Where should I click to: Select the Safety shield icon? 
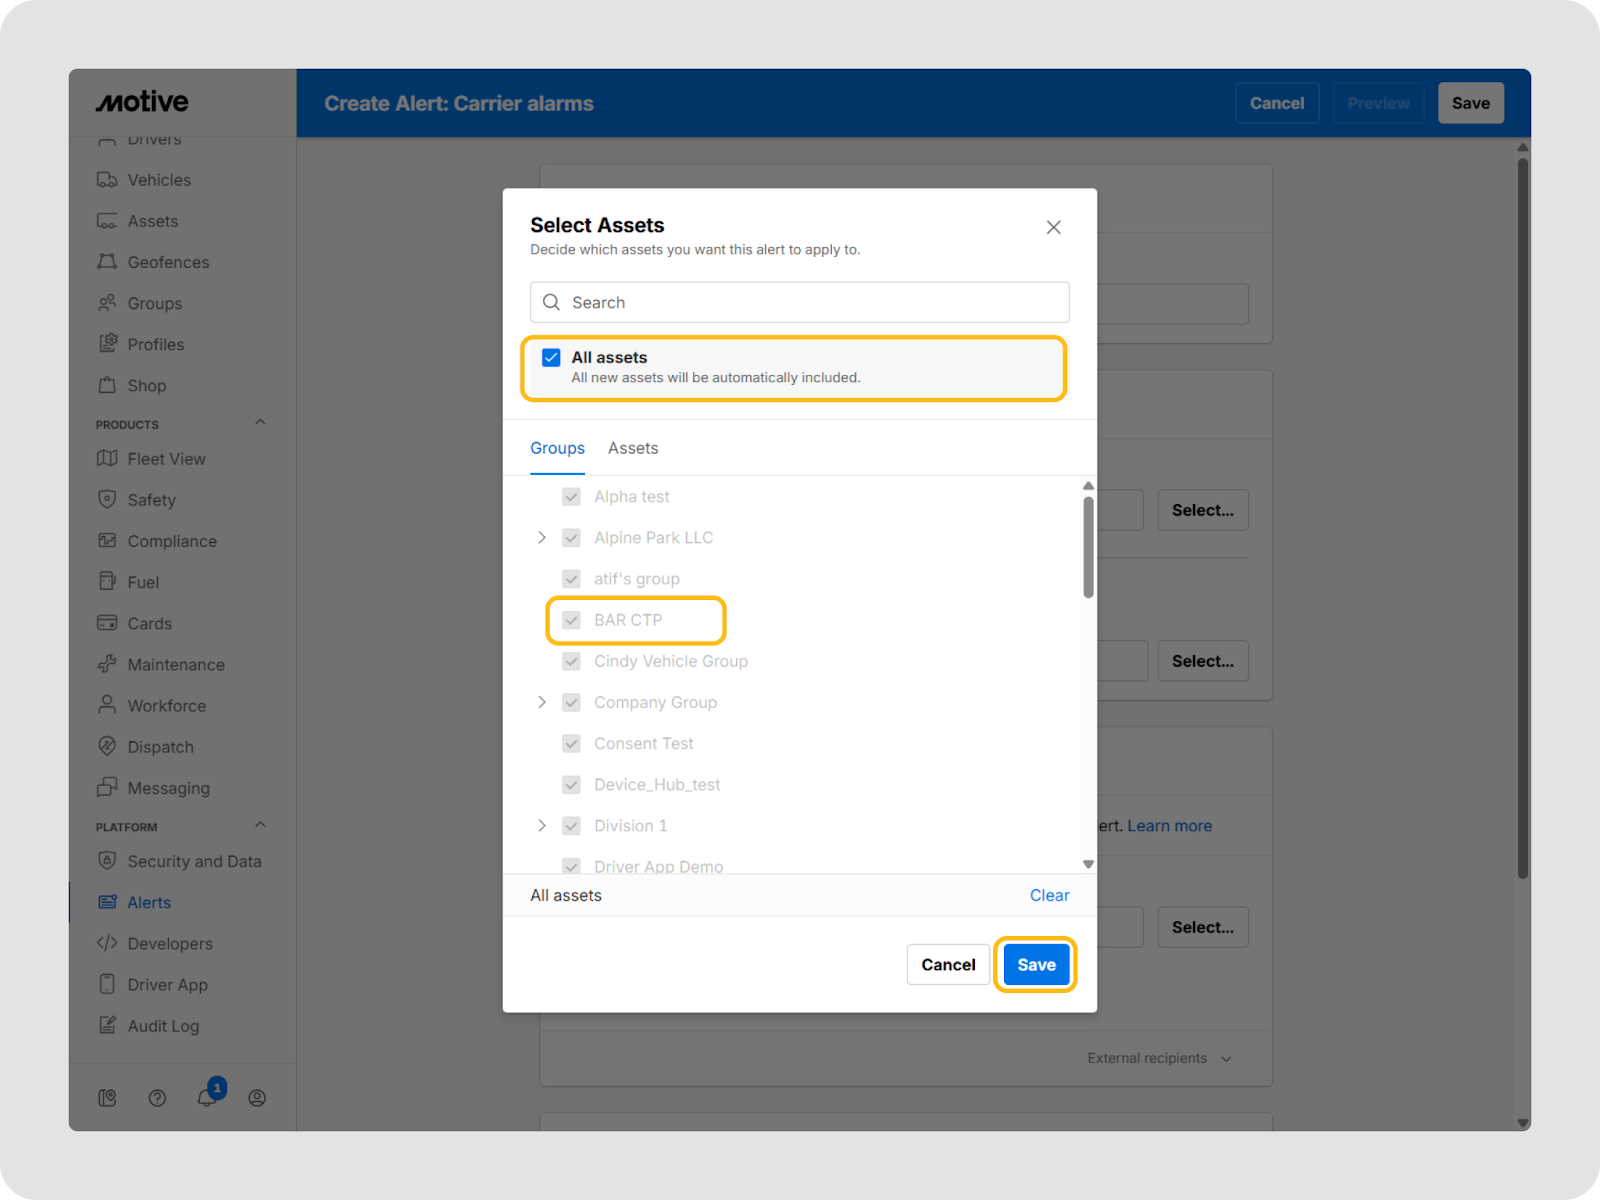point(107,500)
